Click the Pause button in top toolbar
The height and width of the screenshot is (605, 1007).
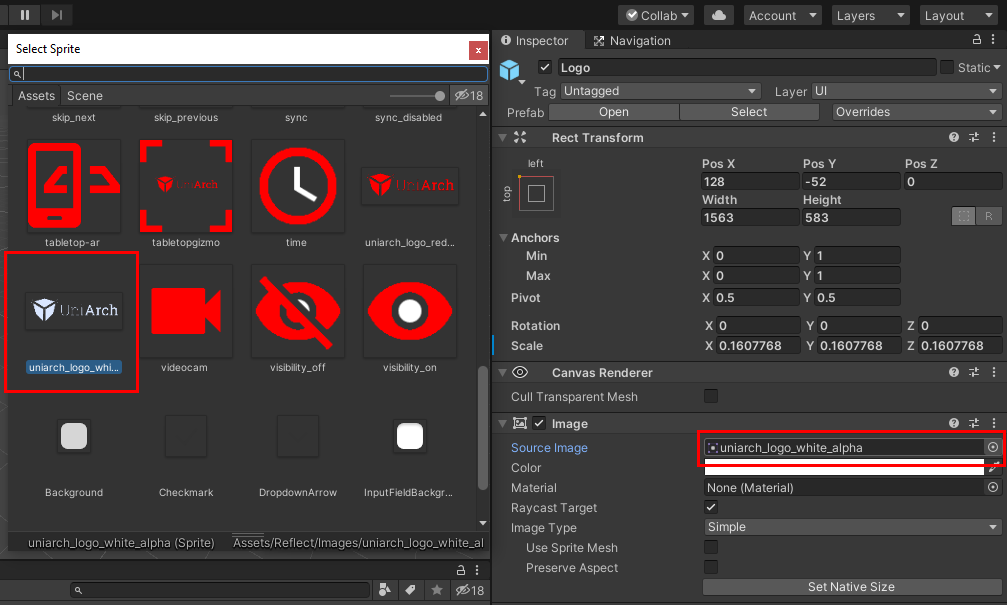pyautogui.click(x=24, y=15)
